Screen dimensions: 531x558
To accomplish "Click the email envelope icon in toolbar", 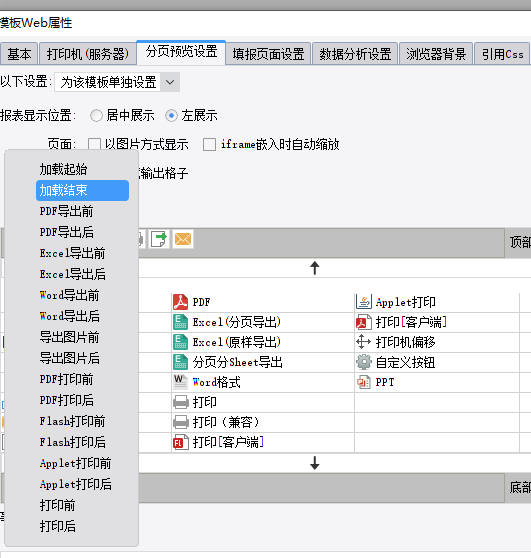I will pyautogui.click(x=183, y=239).
